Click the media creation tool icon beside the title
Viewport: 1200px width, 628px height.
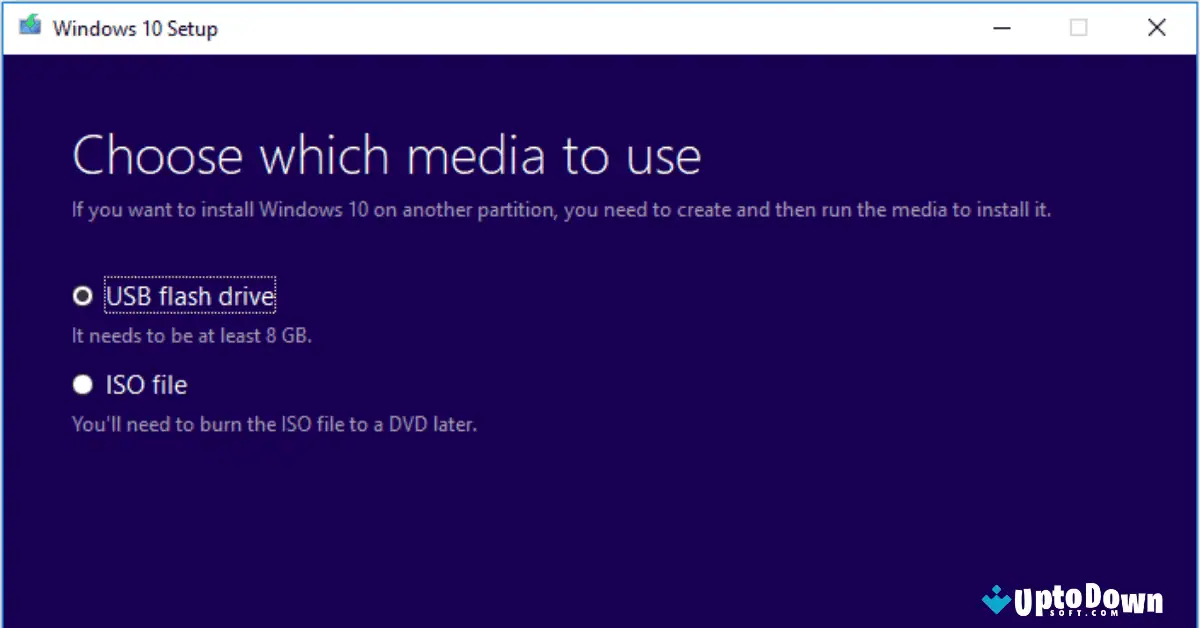(x=29, y=27)
